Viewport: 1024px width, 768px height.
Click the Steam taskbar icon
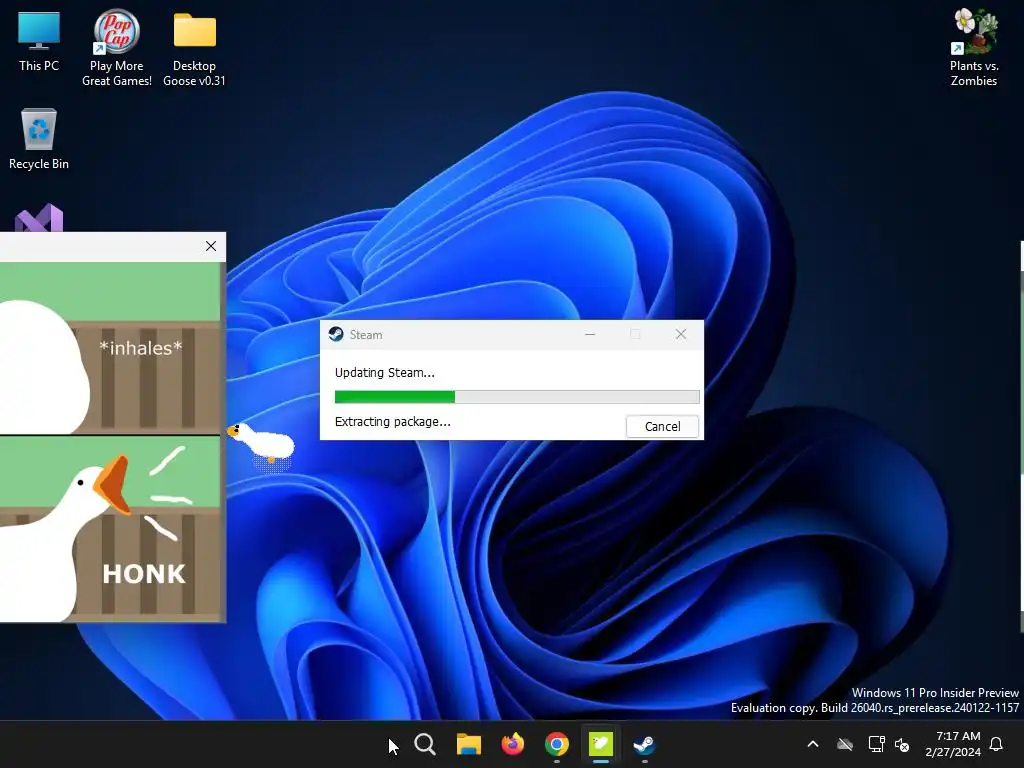tap(645, 744)
